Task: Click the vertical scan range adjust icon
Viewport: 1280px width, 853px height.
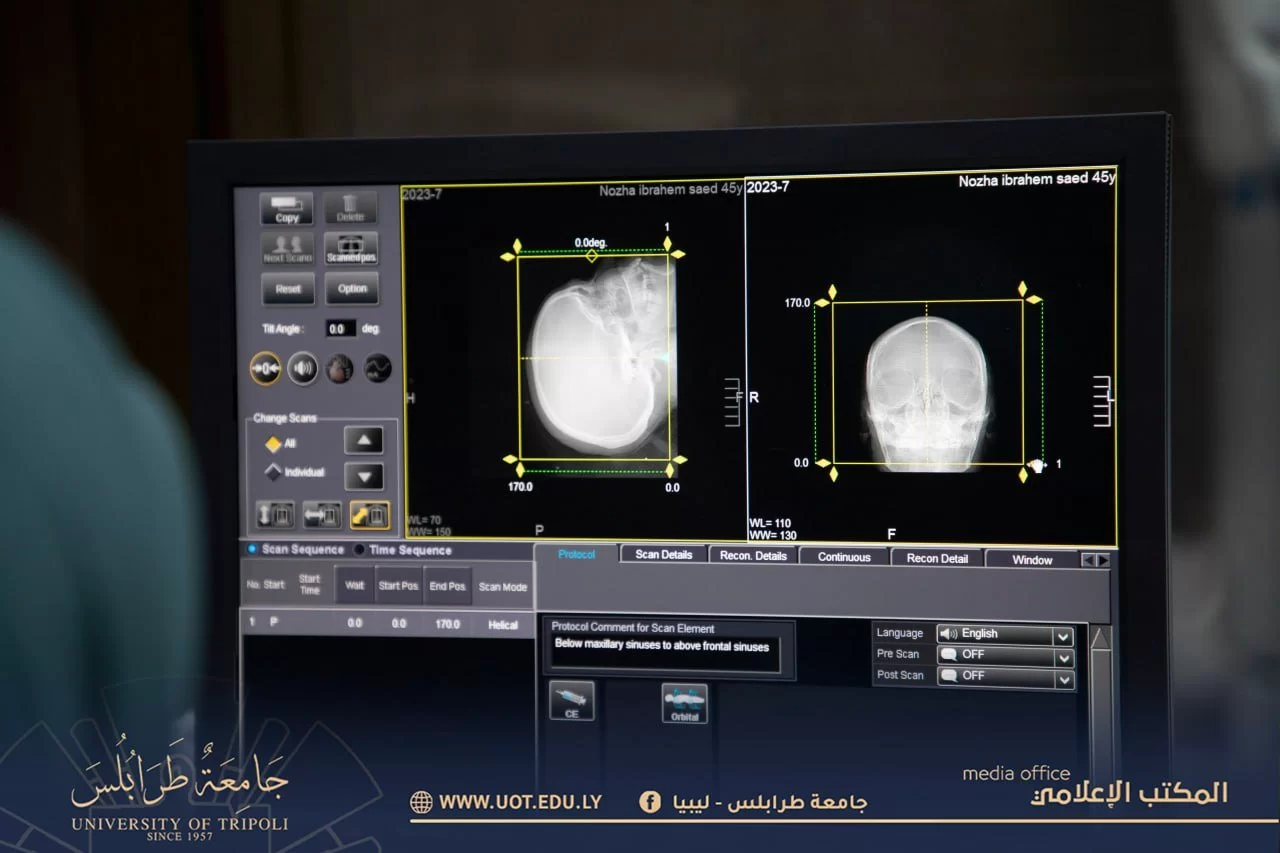Action: (x=276, y=514)
